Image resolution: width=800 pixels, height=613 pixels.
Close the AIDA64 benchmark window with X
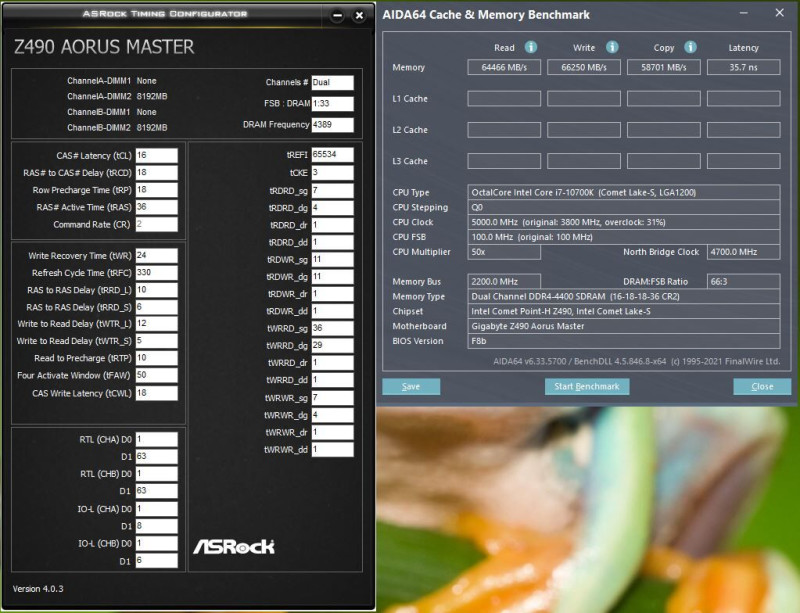tap(780, 13)
